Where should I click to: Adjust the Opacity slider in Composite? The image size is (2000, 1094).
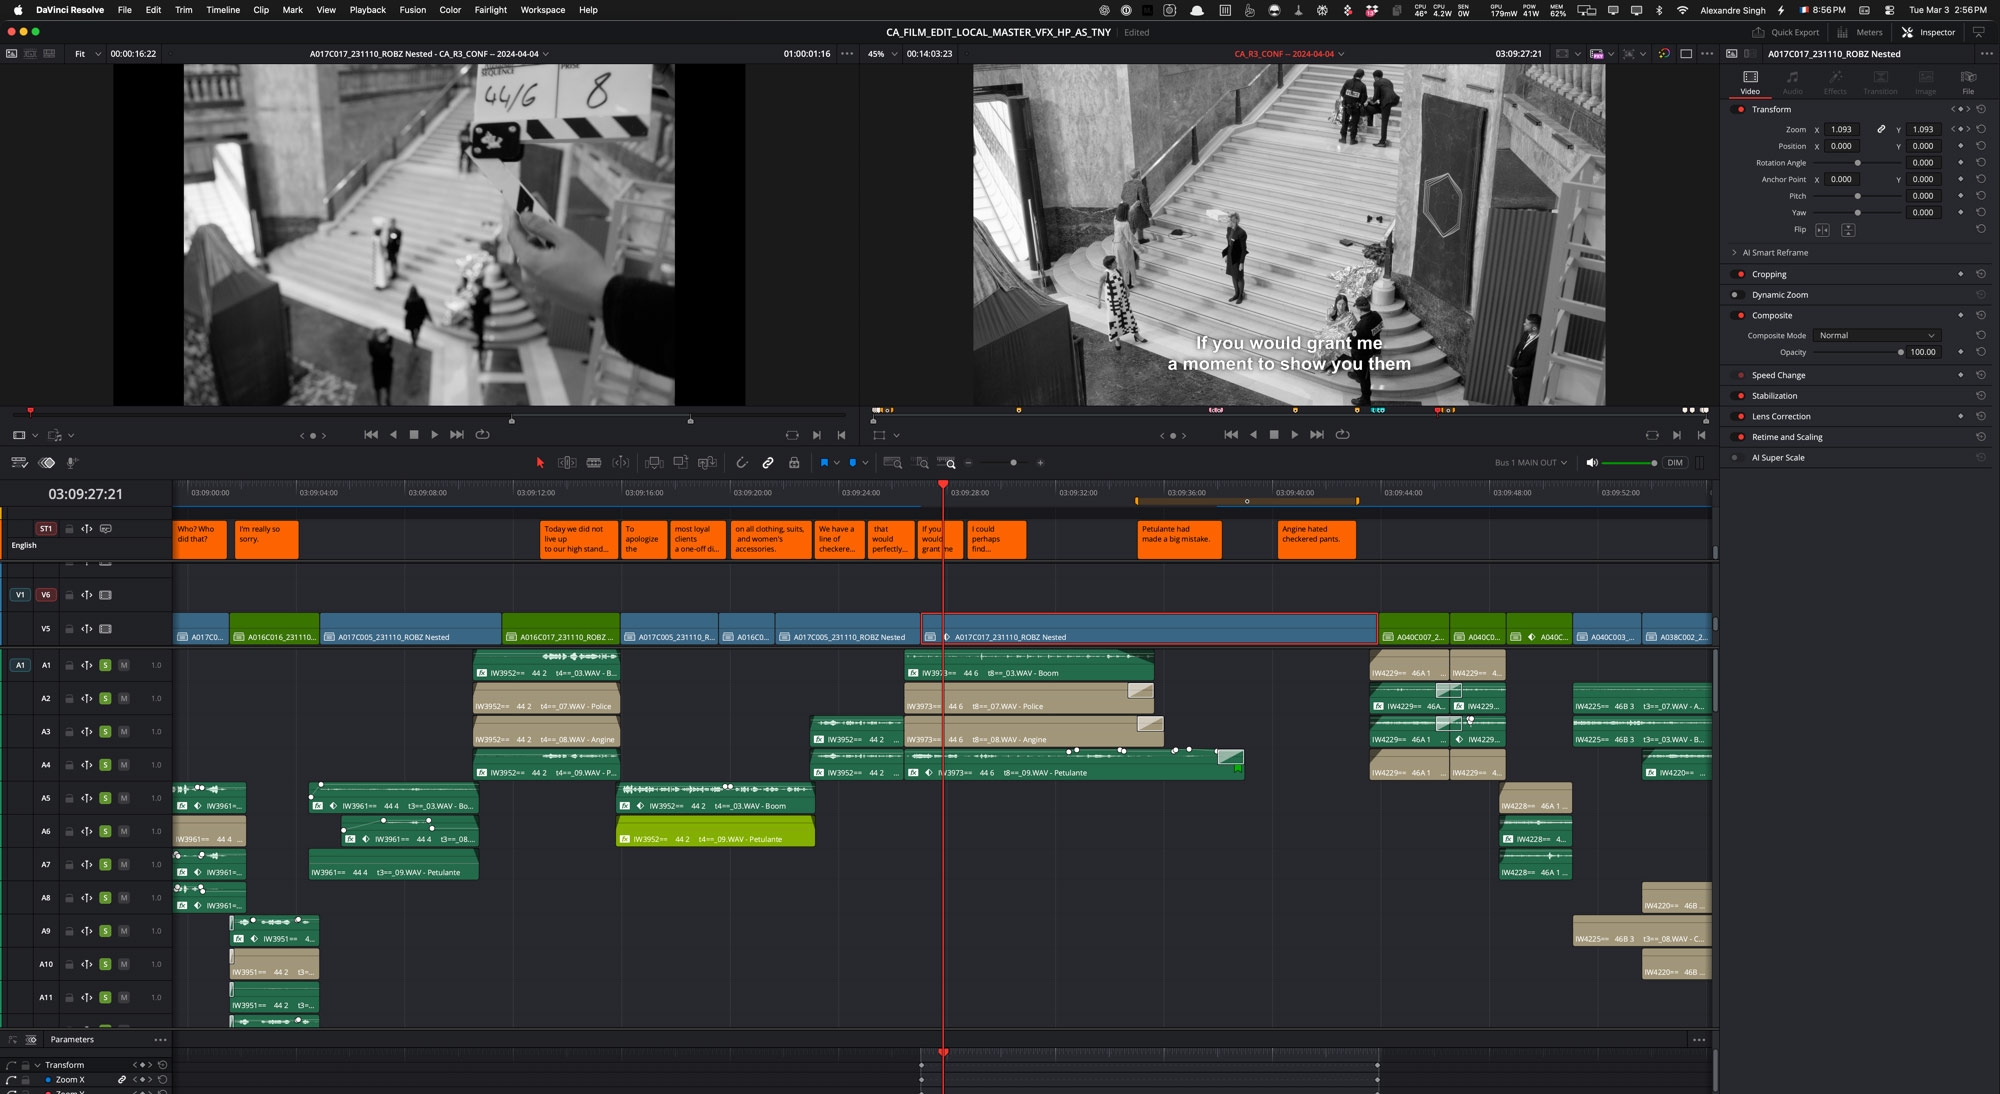(1900, 352)
